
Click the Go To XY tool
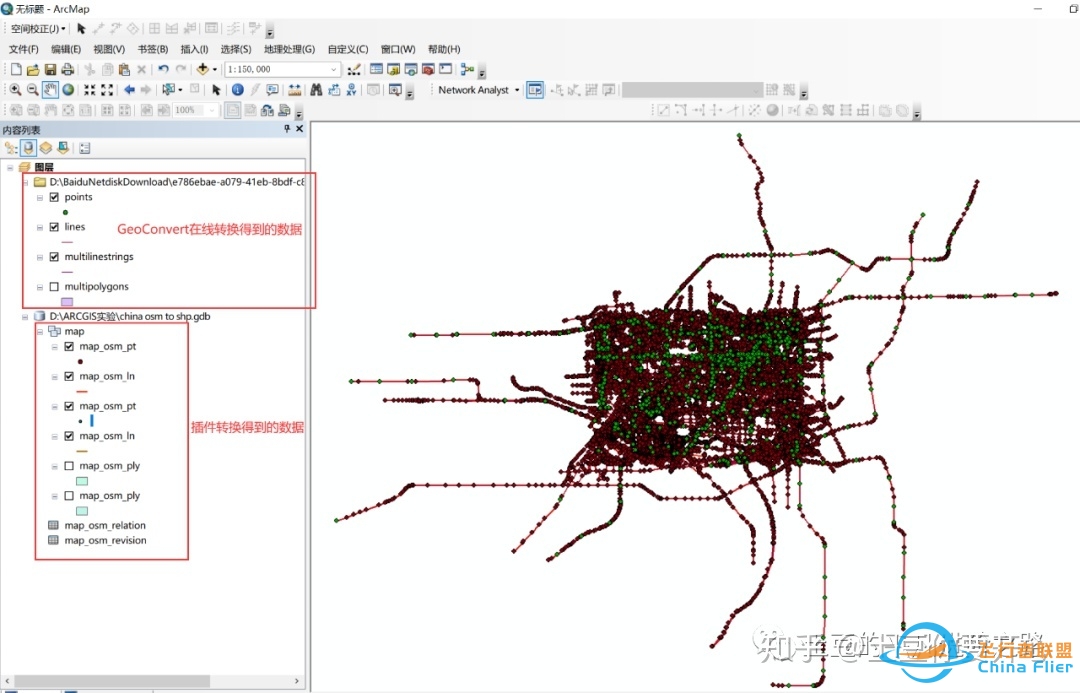pos(351,90)
